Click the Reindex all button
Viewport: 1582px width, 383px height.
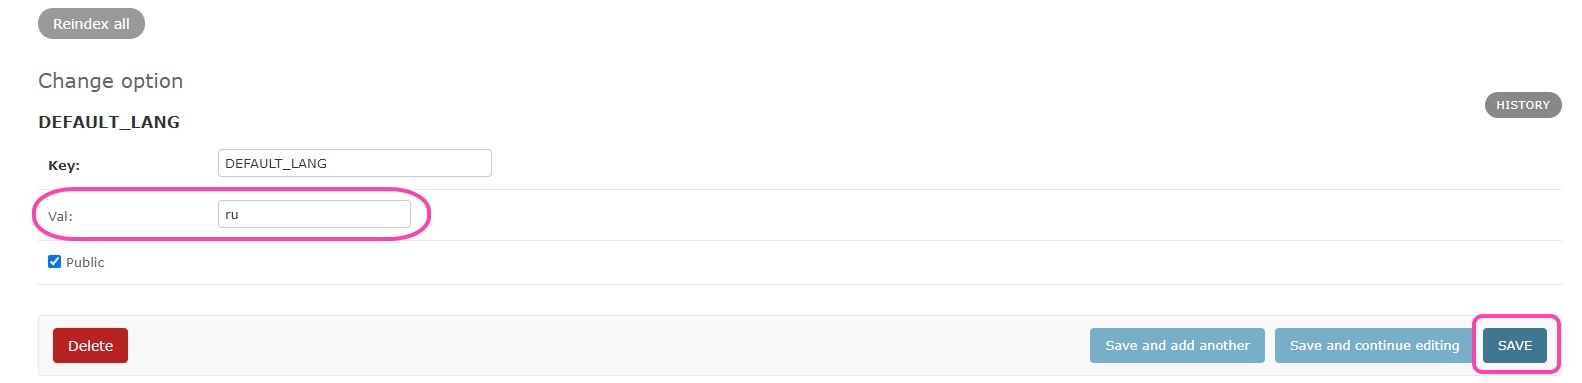coord(91,24)
